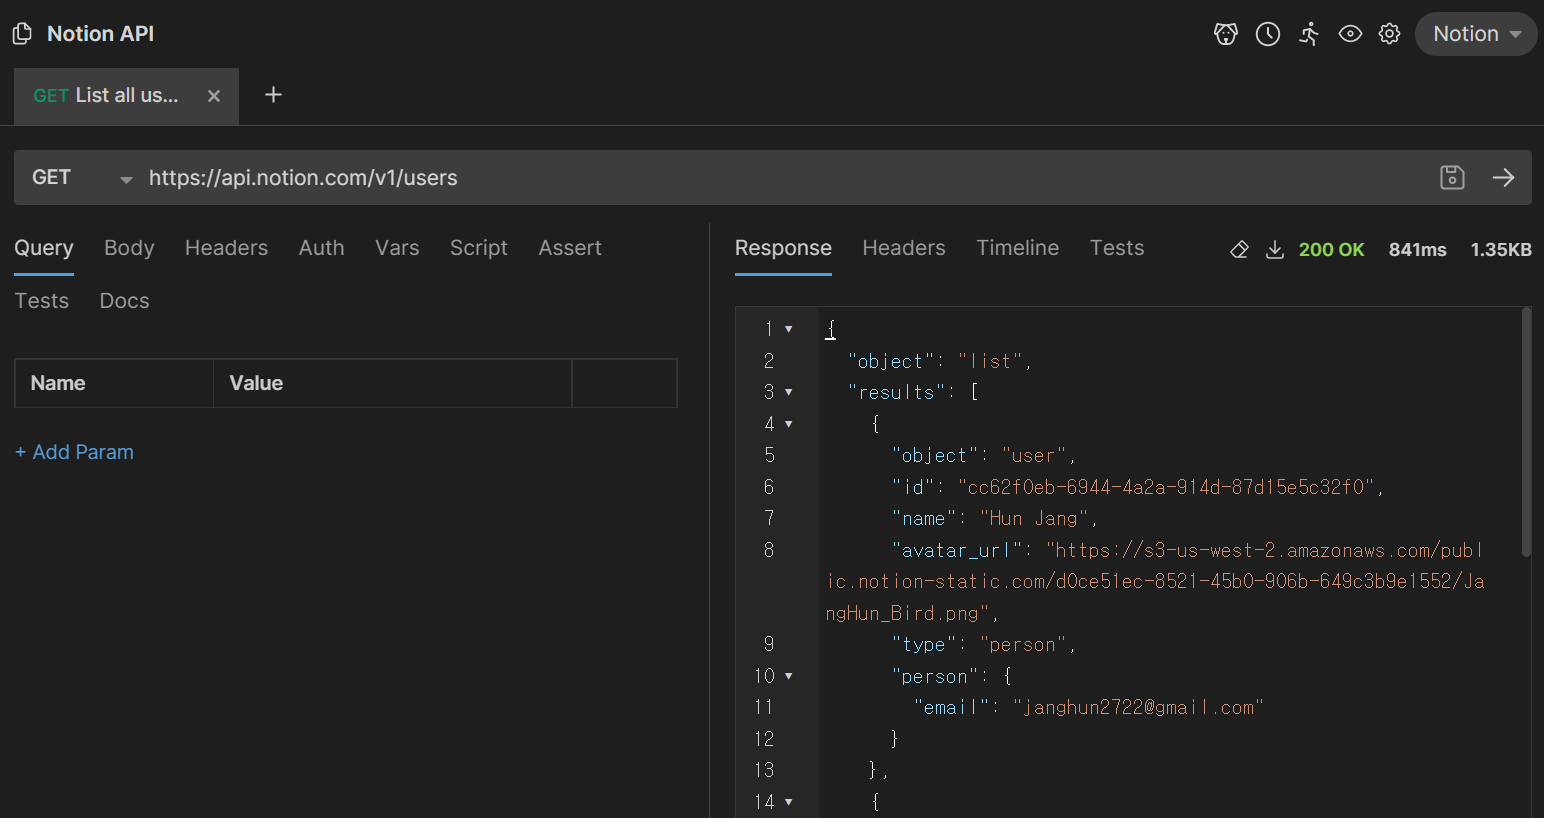The image size is (1544, 818).
Task: Switch to the Body tab
Action: (129, 248)
